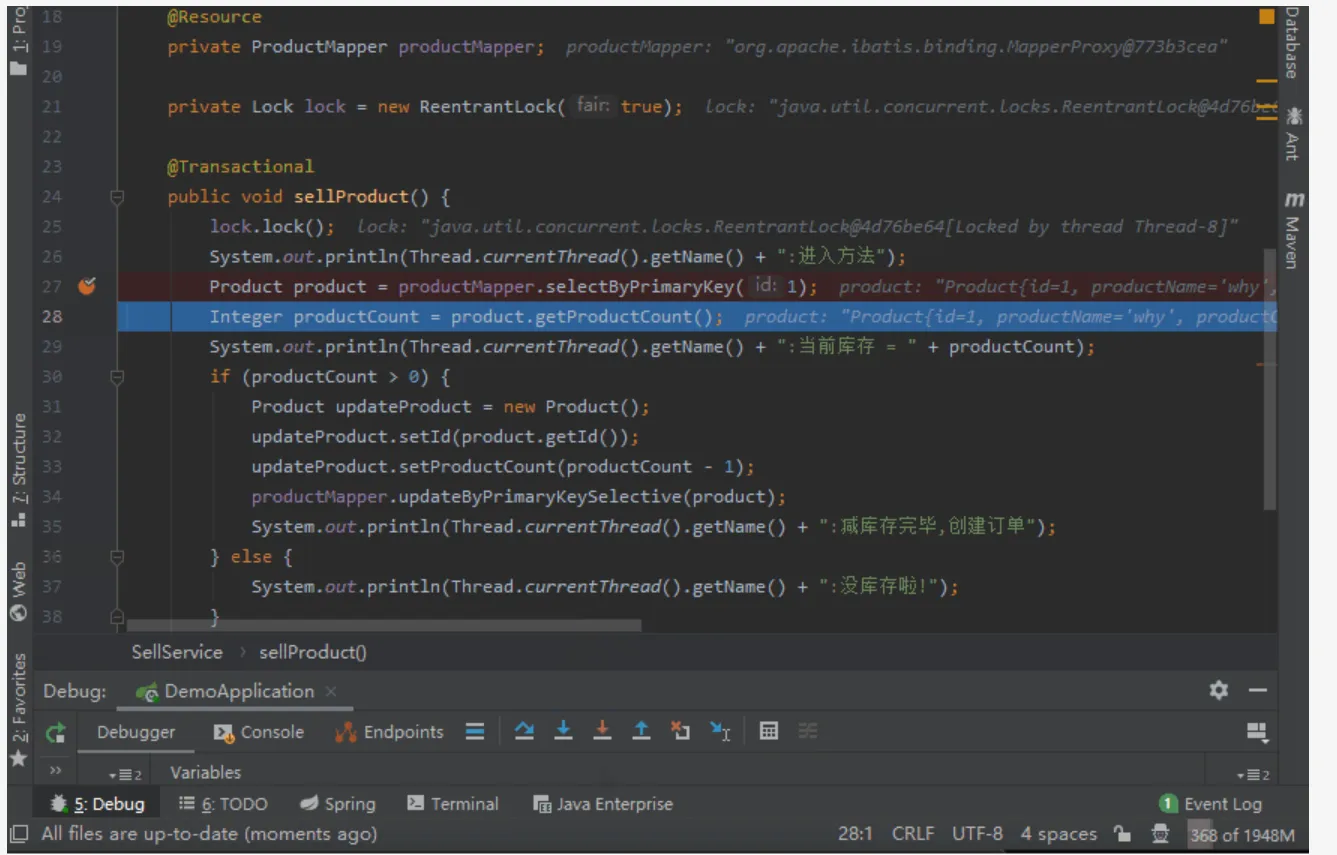Click the Step Into blue arrow icon
Screen dimensions: 1337x855
coord(563,731)
